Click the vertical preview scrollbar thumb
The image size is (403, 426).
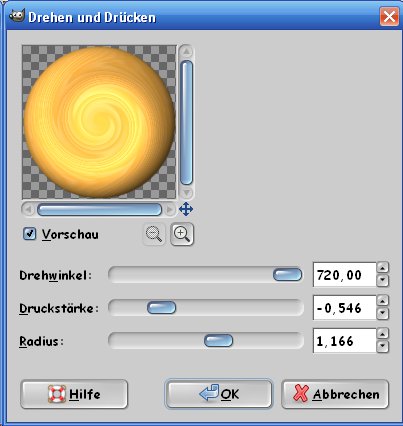click(x=186, y=122)
